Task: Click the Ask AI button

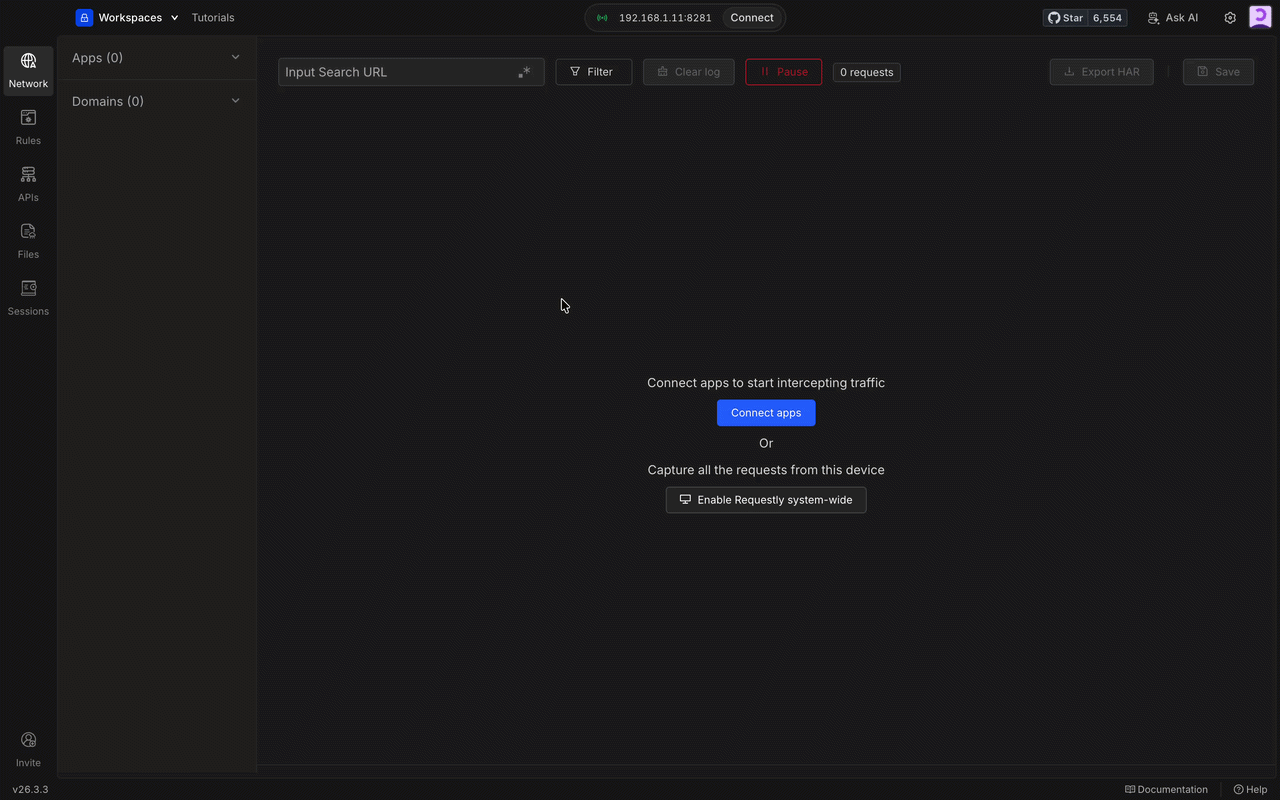Action: pyautogui.click(x=1173, y=18)
